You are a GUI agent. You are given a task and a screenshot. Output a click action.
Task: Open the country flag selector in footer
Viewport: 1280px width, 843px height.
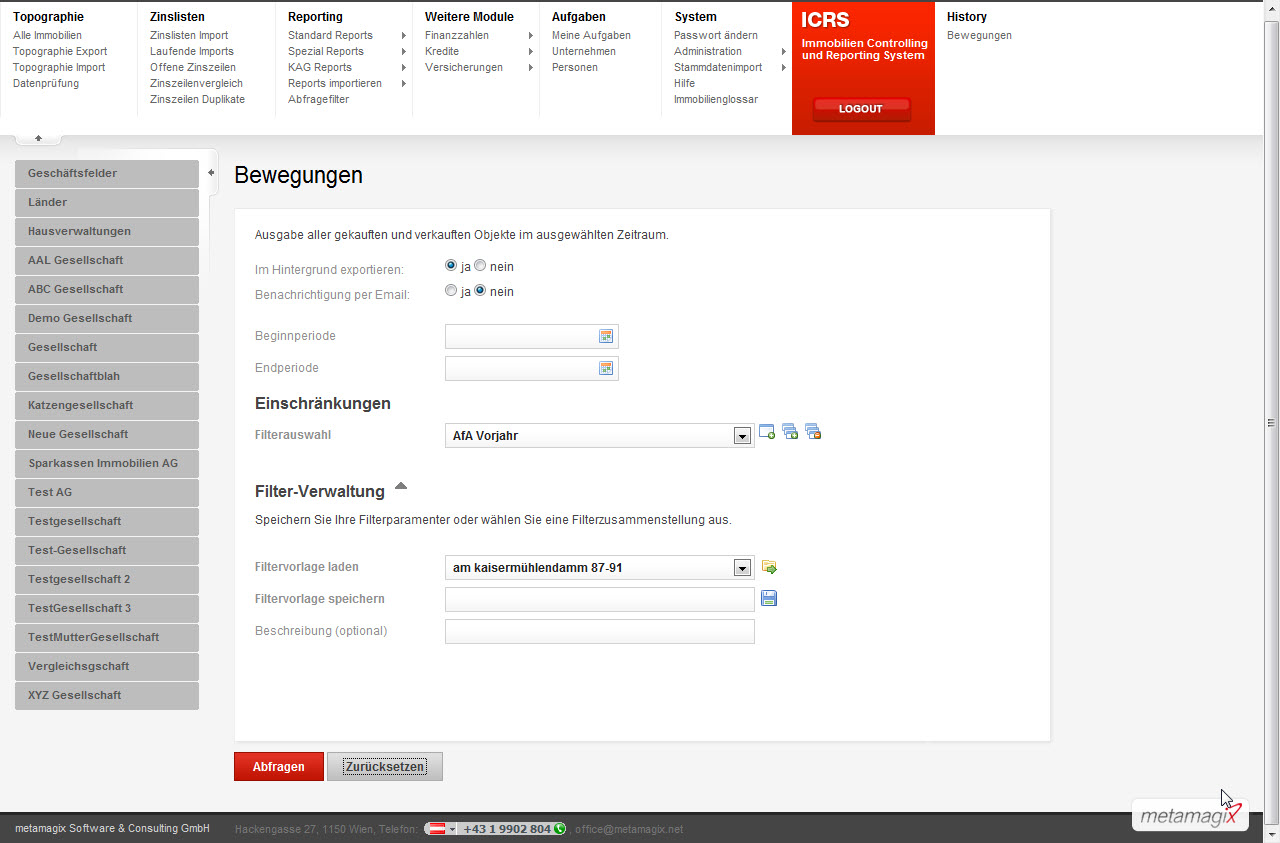click(440, 828)
